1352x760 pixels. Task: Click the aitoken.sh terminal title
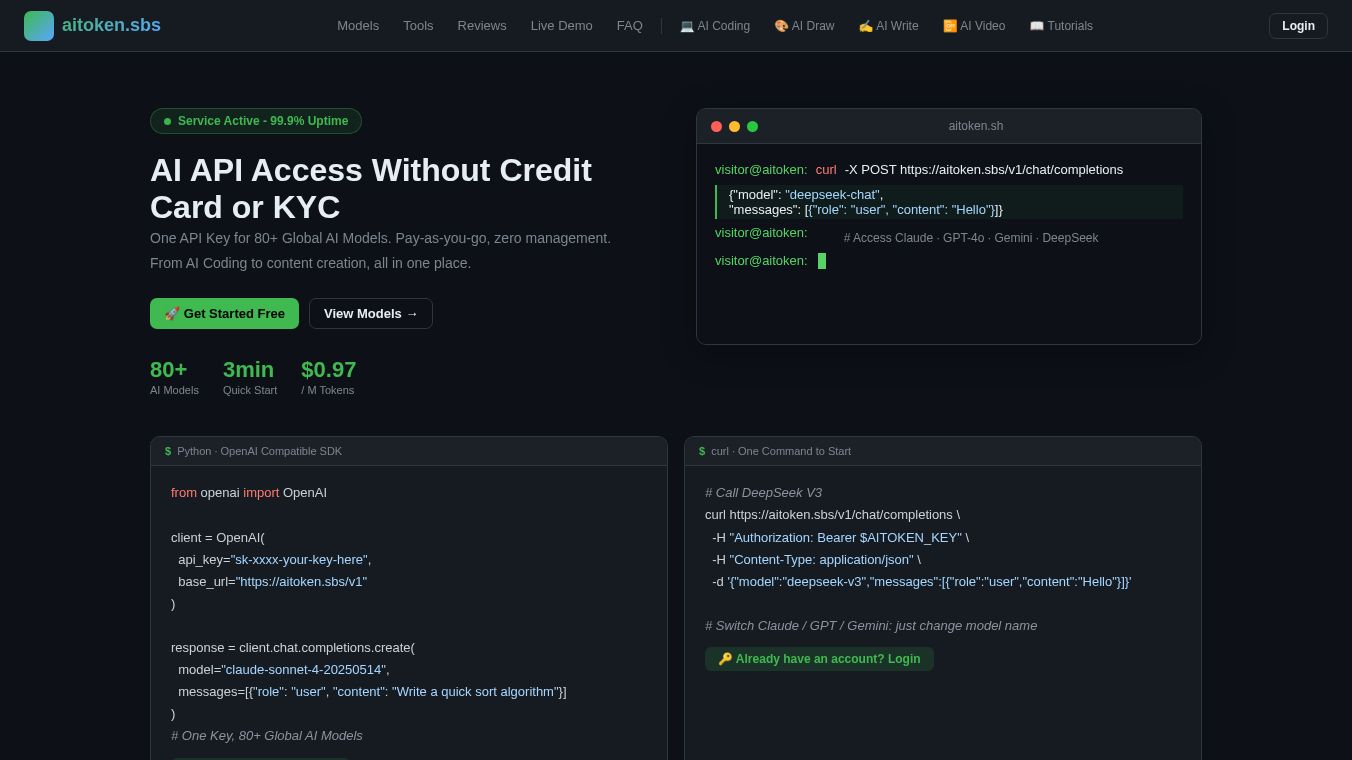click(x=976, y=126)
